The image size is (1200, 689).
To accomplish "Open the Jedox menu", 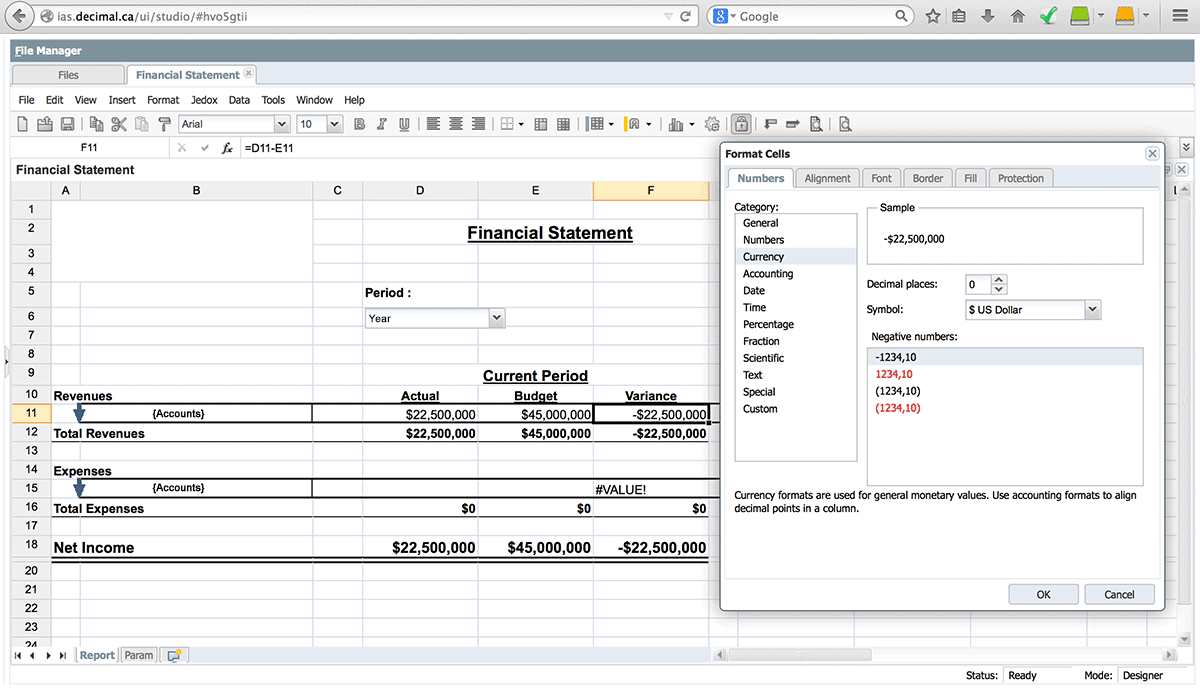I will 204,100.
